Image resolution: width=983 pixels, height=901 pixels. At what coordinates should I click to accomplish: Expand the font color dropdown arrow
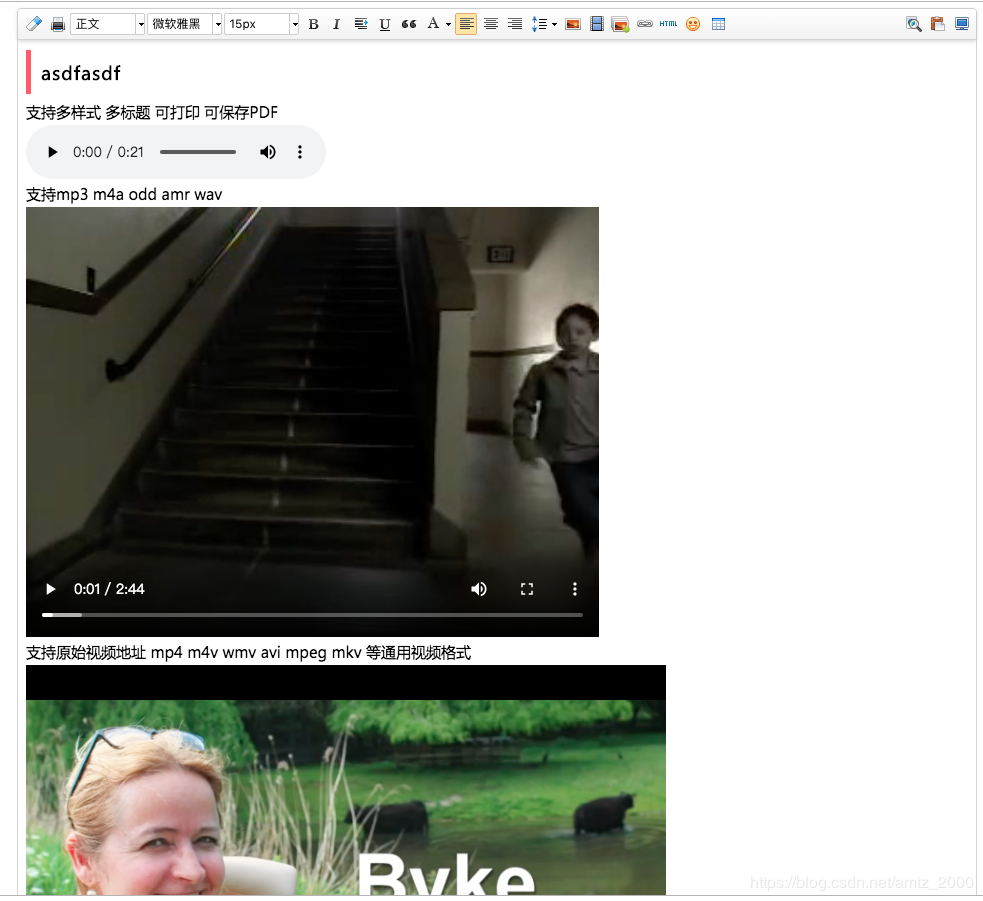(448, 24)
